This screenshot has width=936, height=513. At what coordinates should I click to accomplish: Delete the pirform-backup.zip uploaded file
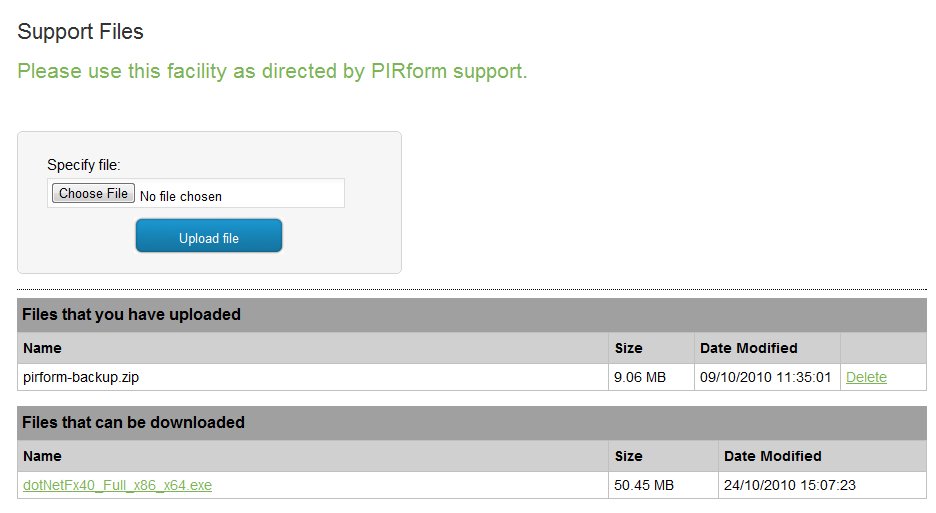pyautogui.click(x=866, y=377)
